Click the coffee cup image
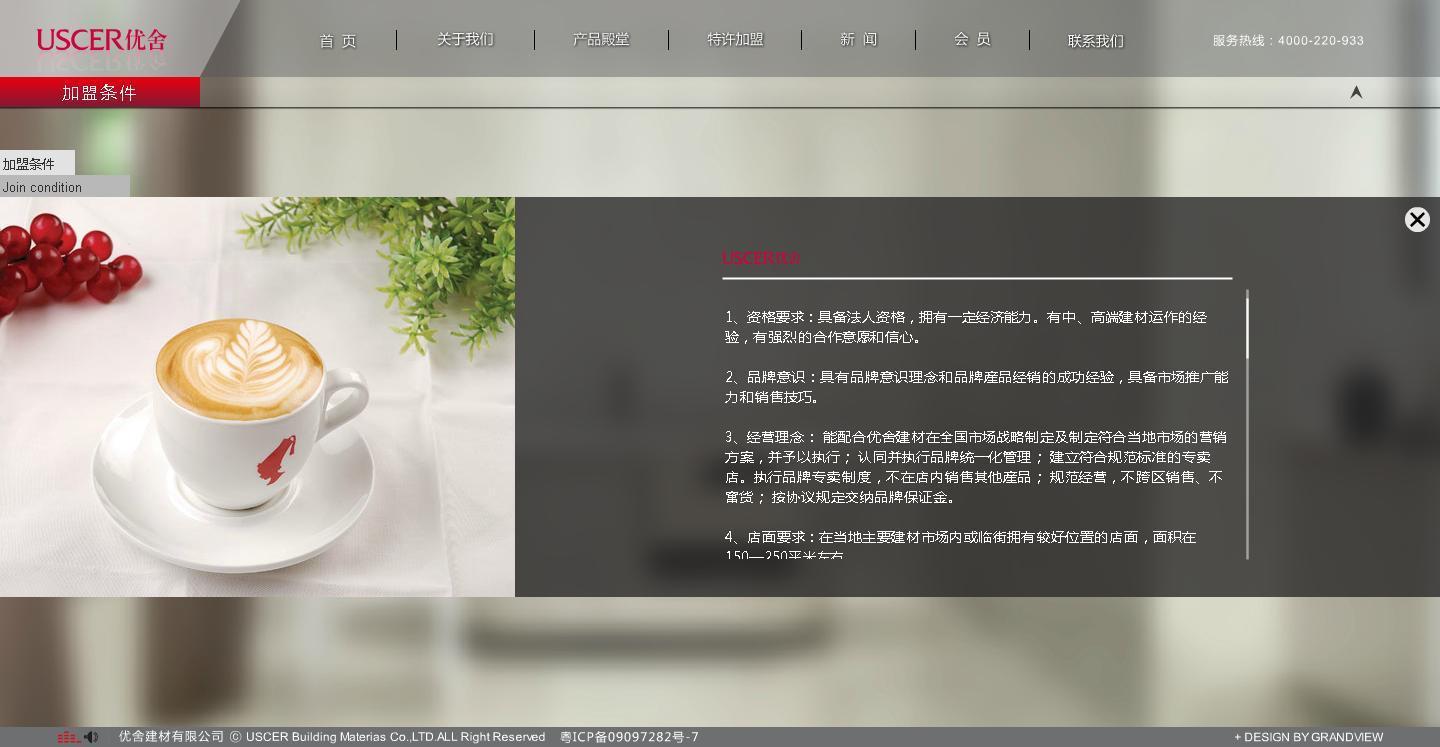Screen dimensions: 1440x747 click(257, 397)
